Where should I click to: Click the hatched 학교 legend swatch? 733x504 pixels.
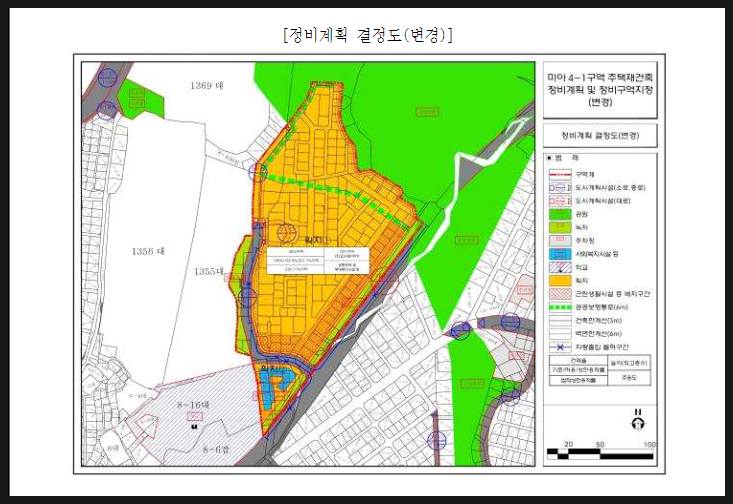pos(560,267)
